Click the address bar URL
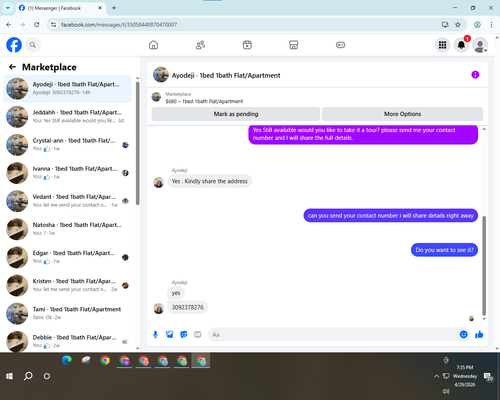 click(119, 25)
